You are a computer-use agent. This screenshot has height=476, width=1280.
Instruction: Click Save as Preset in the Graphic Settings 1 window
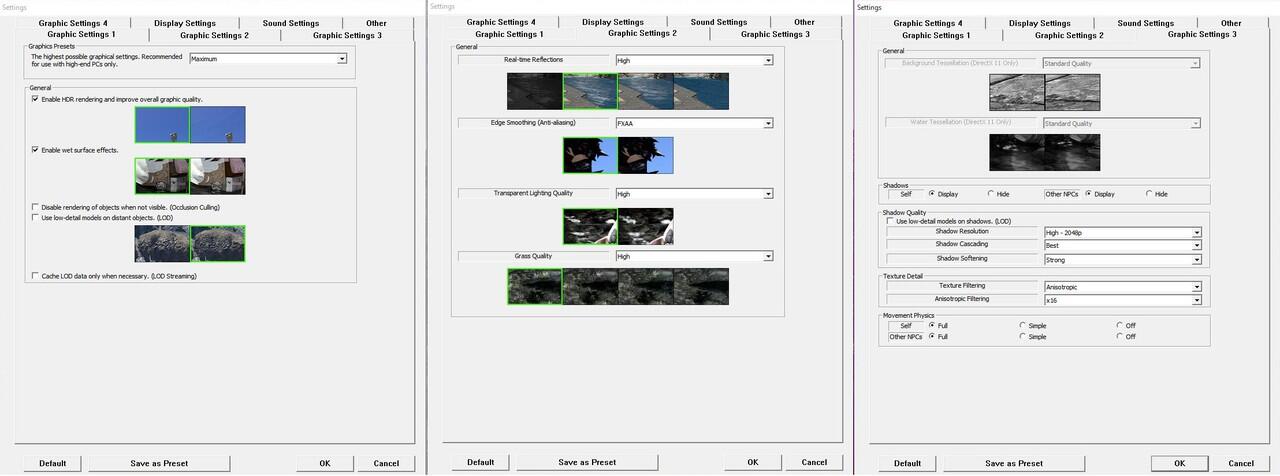159,464
